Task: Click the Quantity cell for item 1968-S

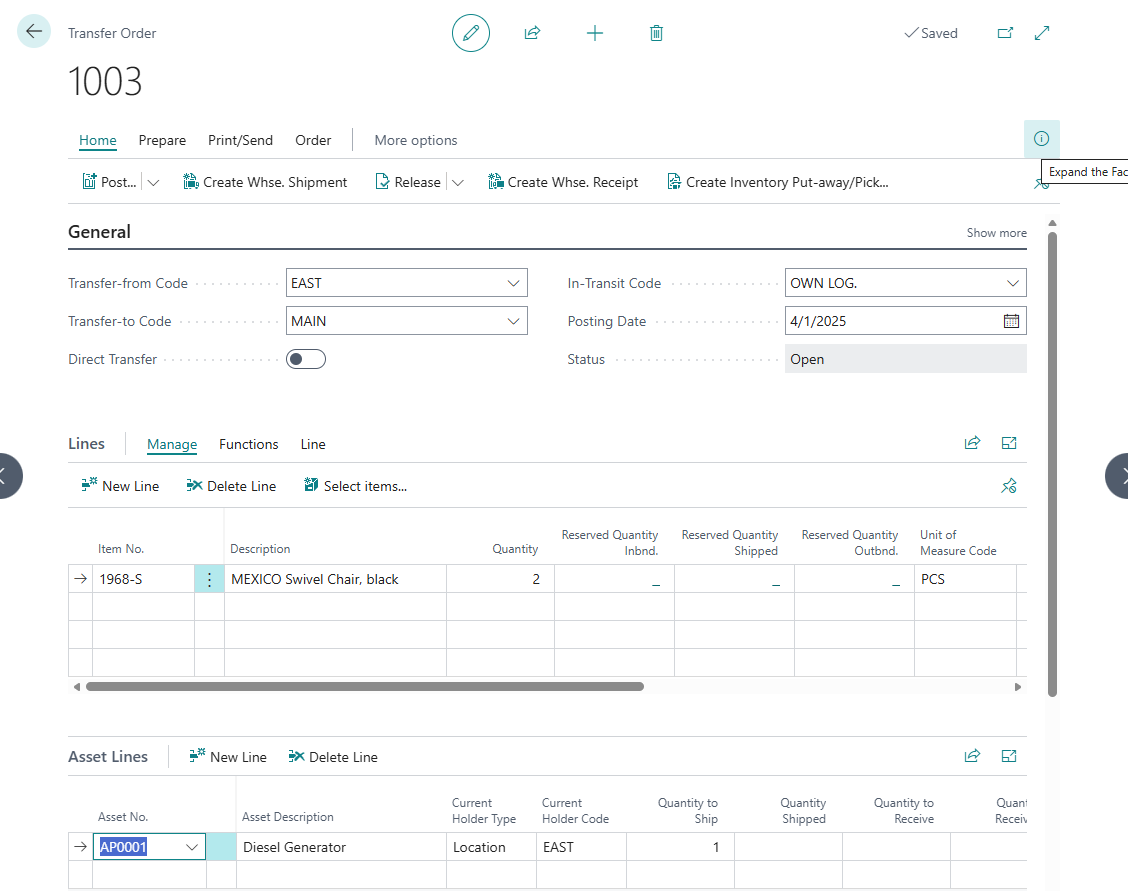Action: tap(500, 579)
